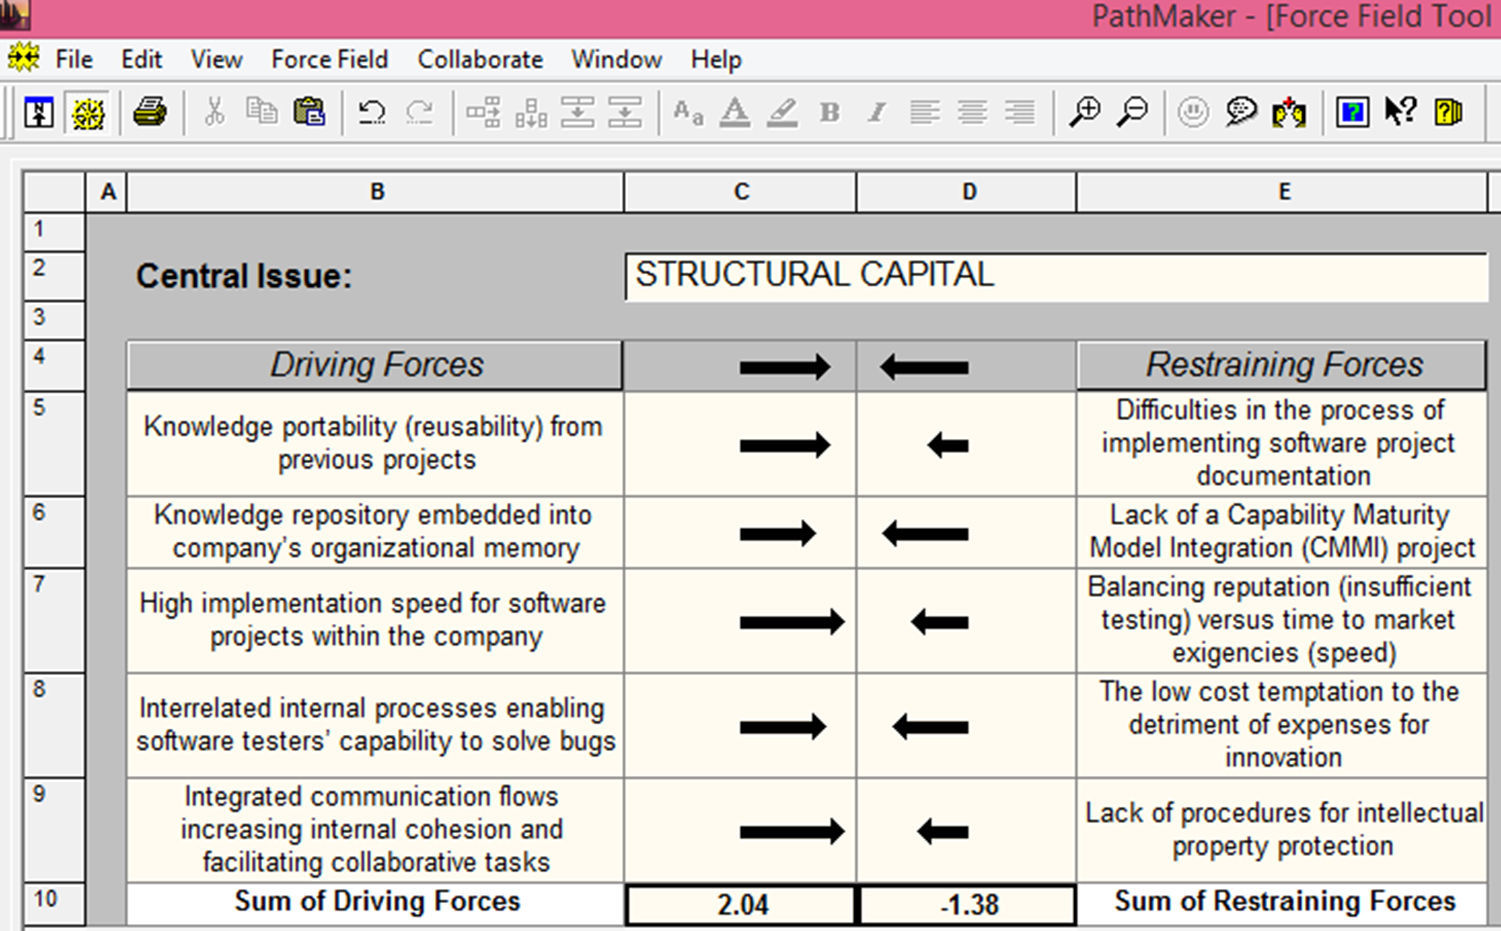The image size is (1501, 931).
Task: Toggle Bold text formatting
Action: click(x=829, y=113)
